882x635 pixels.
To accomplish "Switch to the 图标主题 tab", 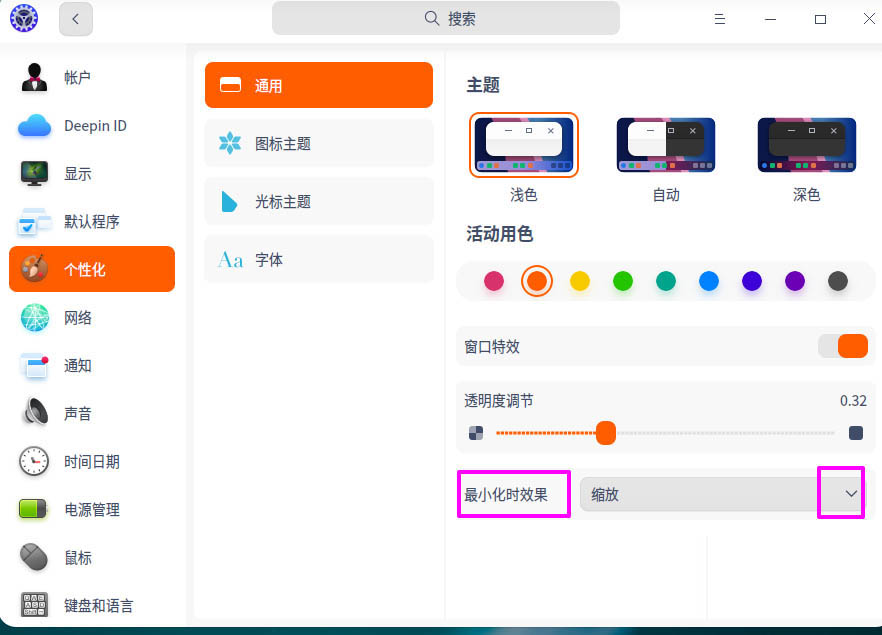I will click(318, 143).
